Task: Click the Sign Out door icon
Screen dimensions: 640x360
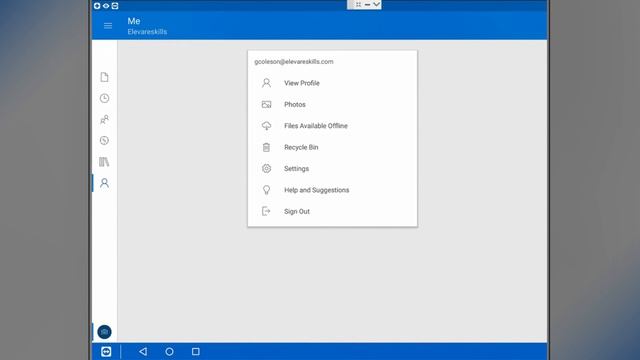Action: pos(266,211)
